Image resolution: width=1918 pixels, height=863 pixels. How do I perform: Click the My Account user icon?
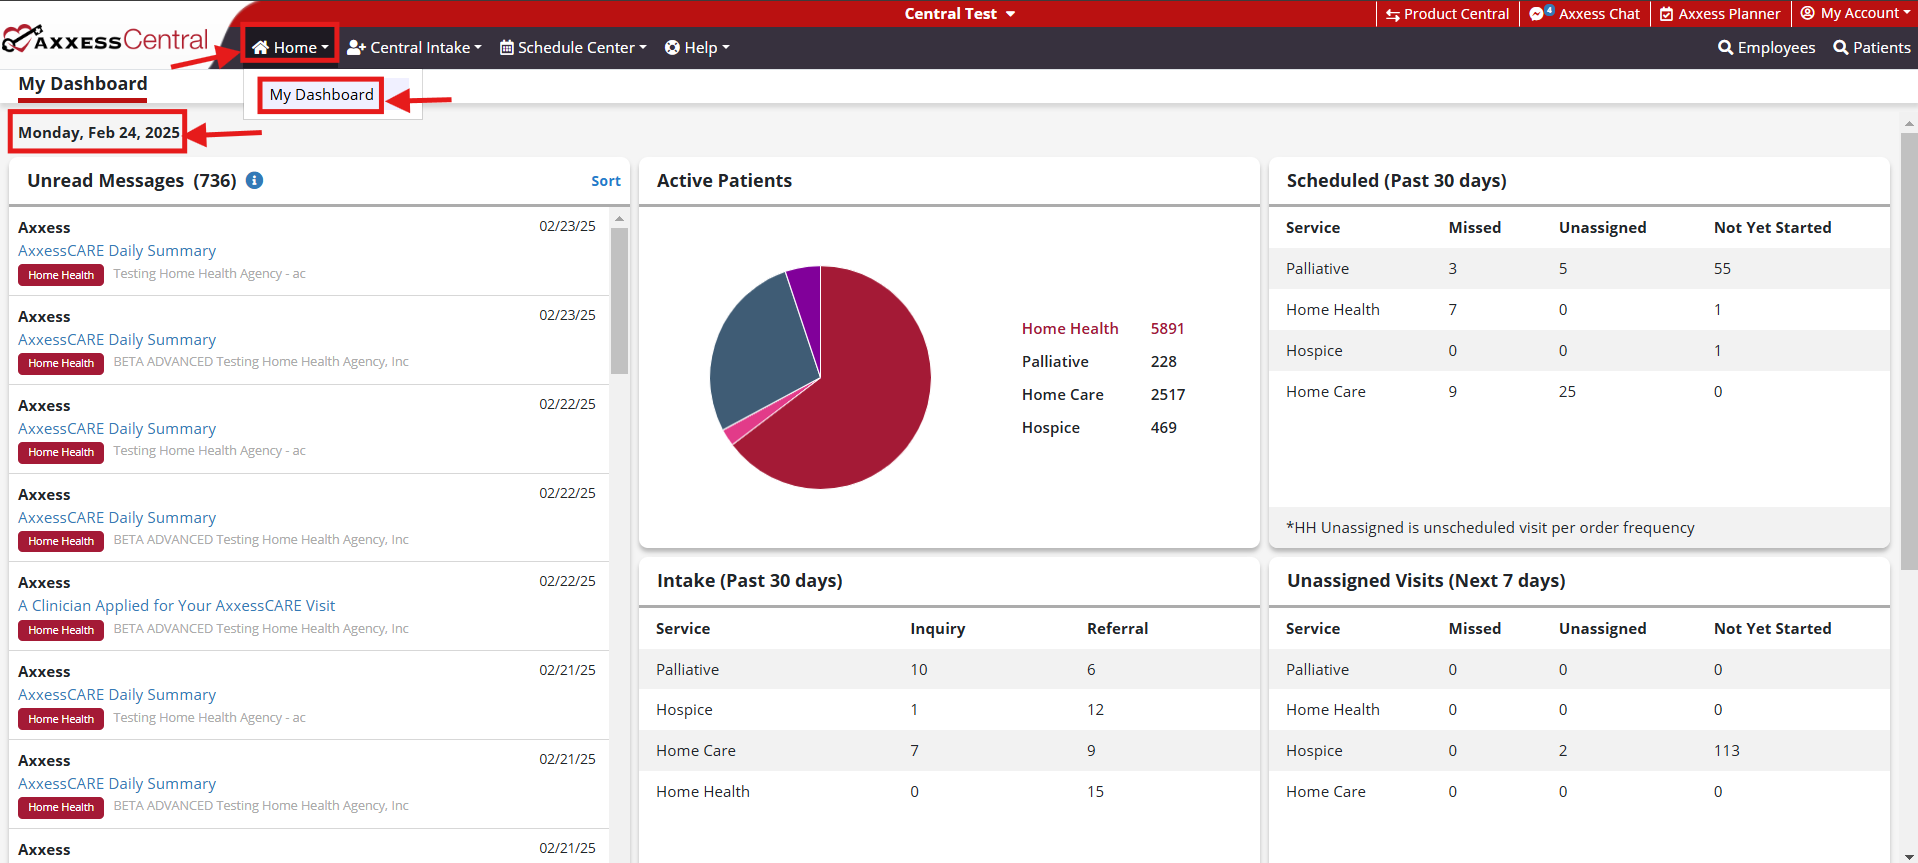pyautogui.click(x=1808, y=13)
